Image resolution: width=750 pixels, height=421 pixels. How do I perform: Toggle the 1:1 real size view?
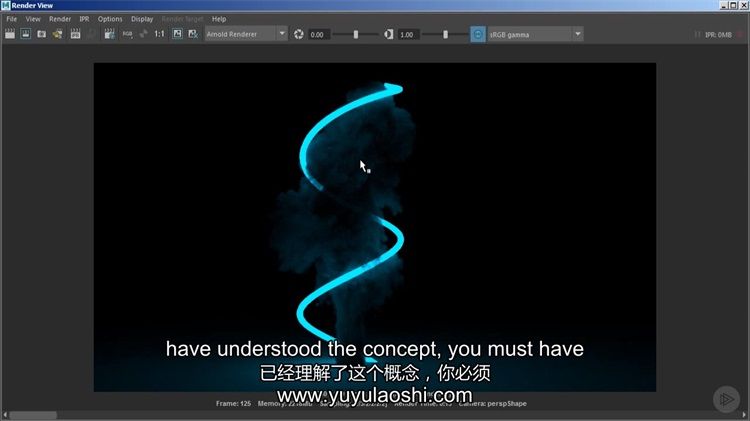pos(159,34)
